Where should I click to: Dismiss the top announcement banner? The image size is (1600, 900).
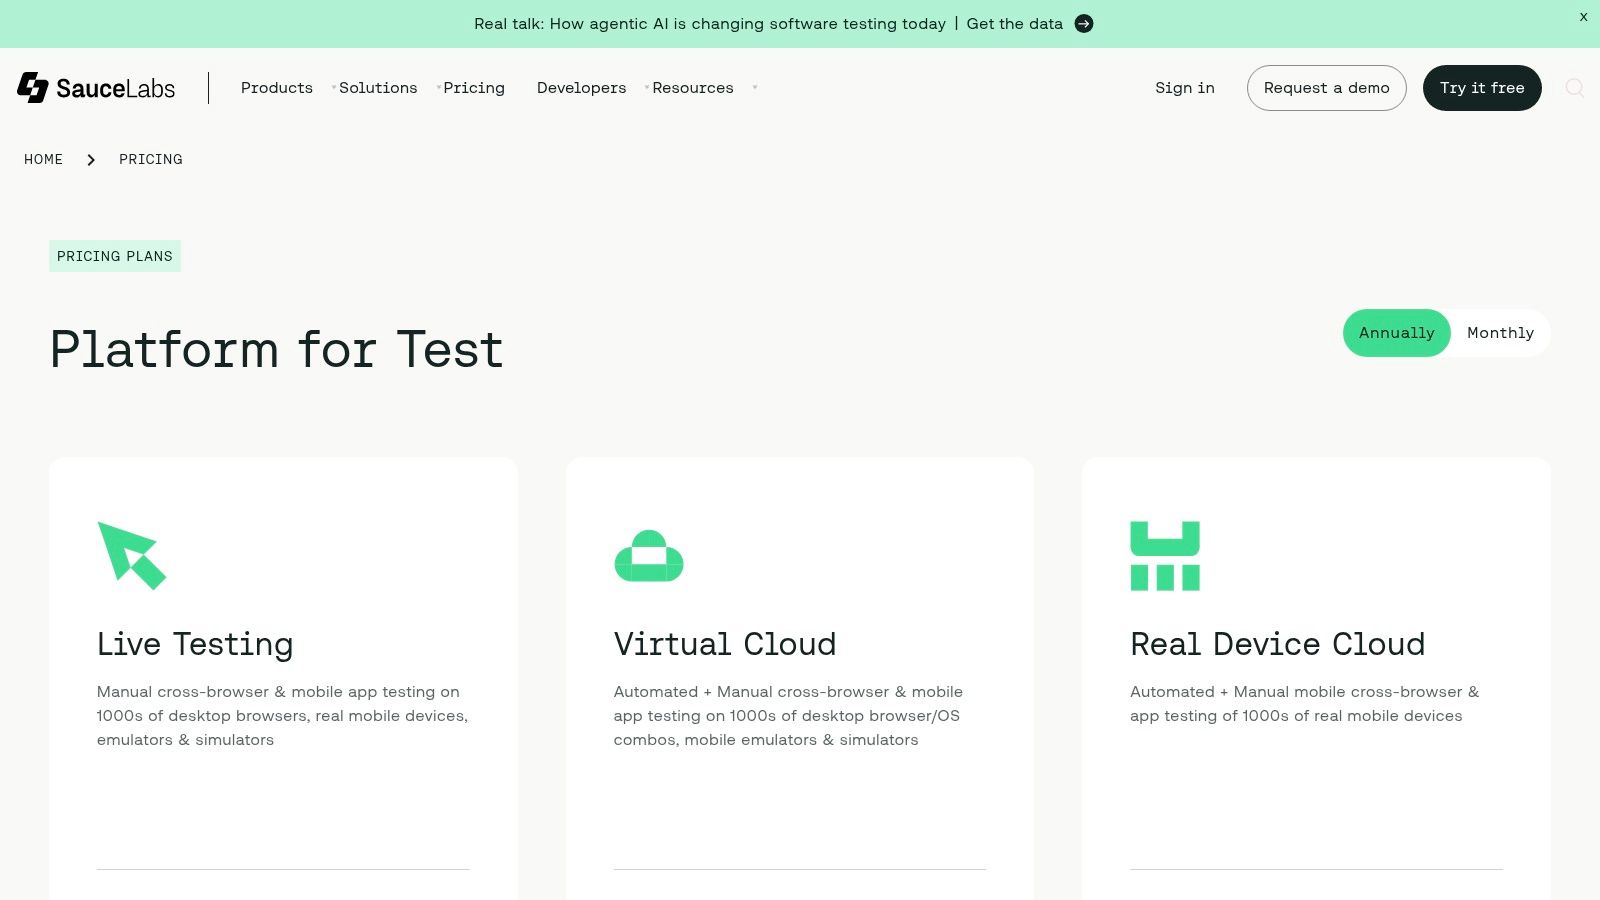(x=1583, y=17)
